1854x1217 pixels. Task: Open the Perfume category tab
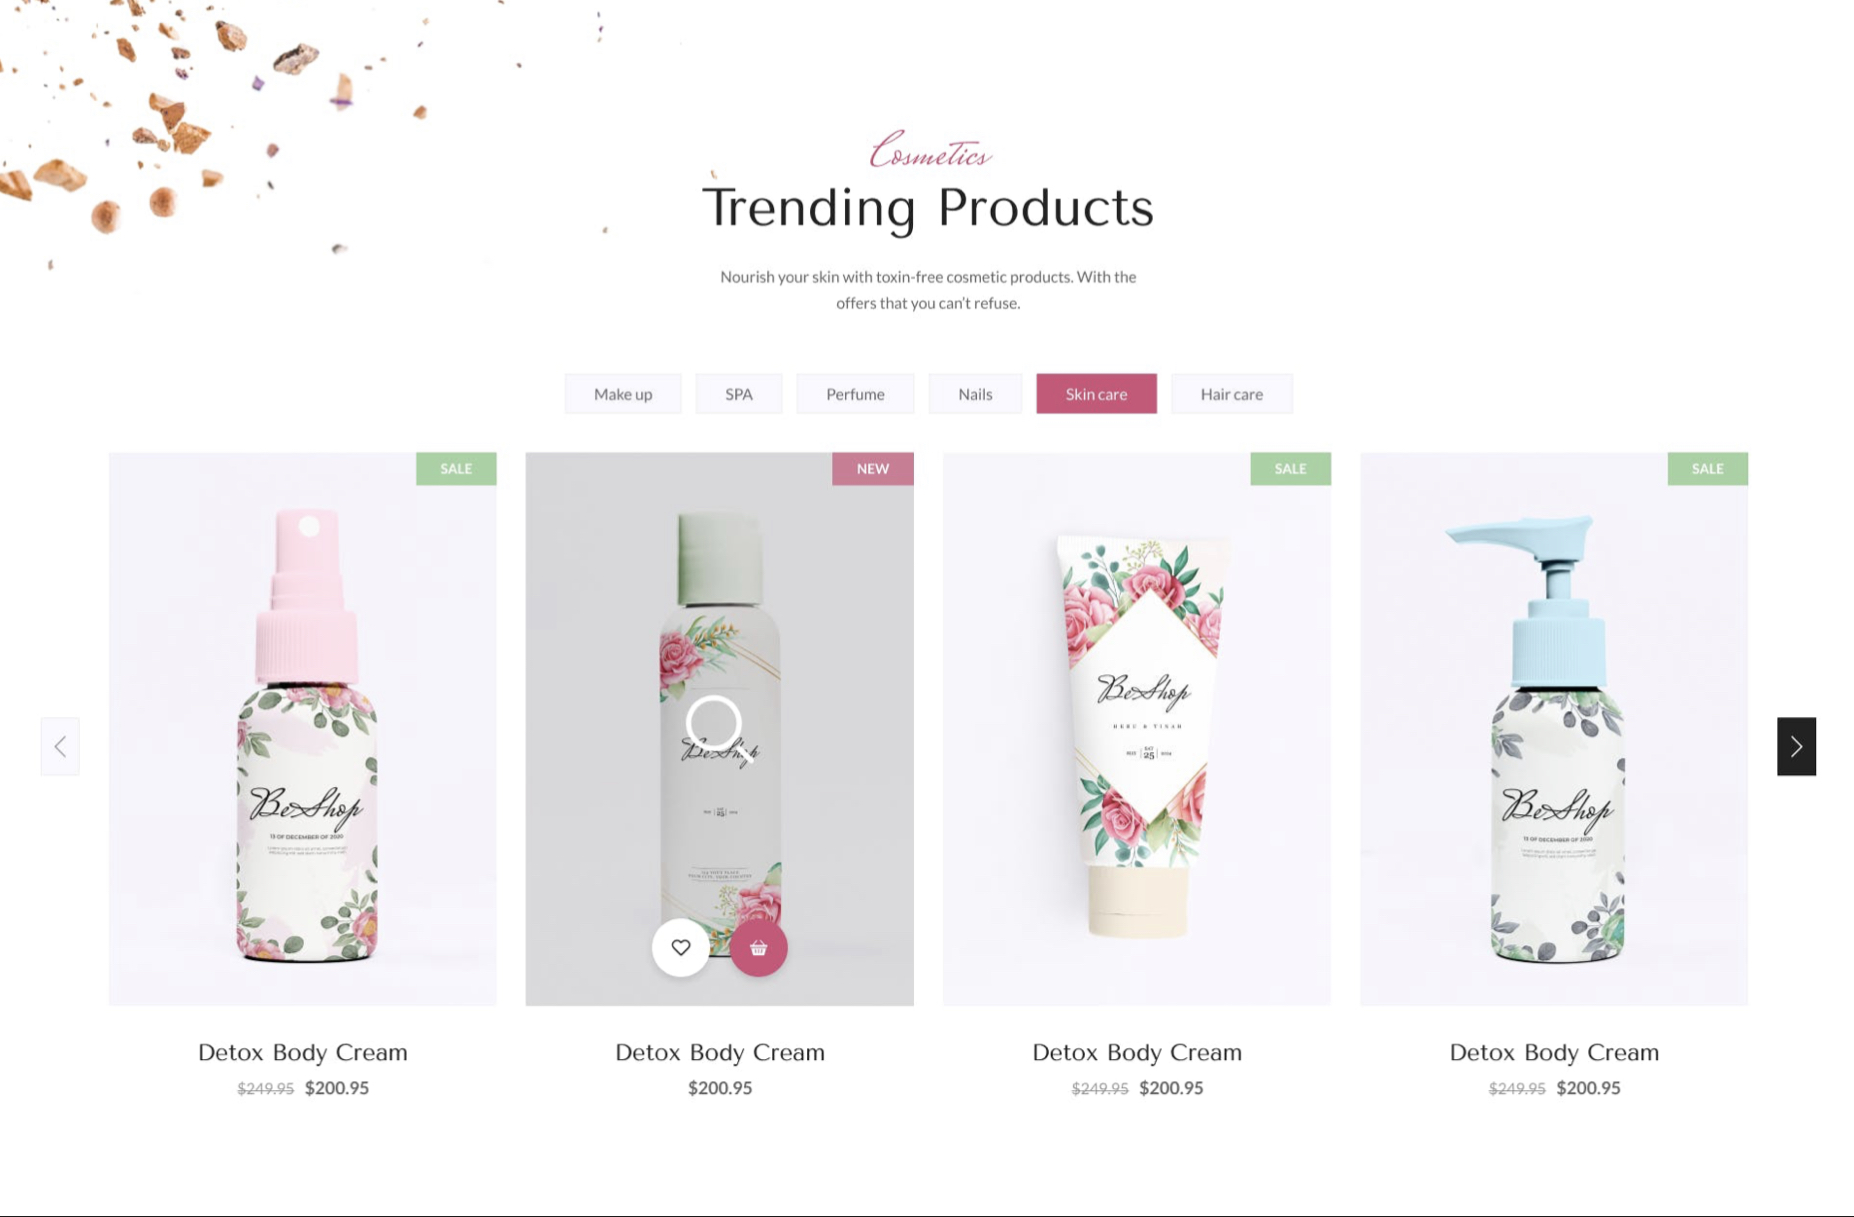click(855, 394)
